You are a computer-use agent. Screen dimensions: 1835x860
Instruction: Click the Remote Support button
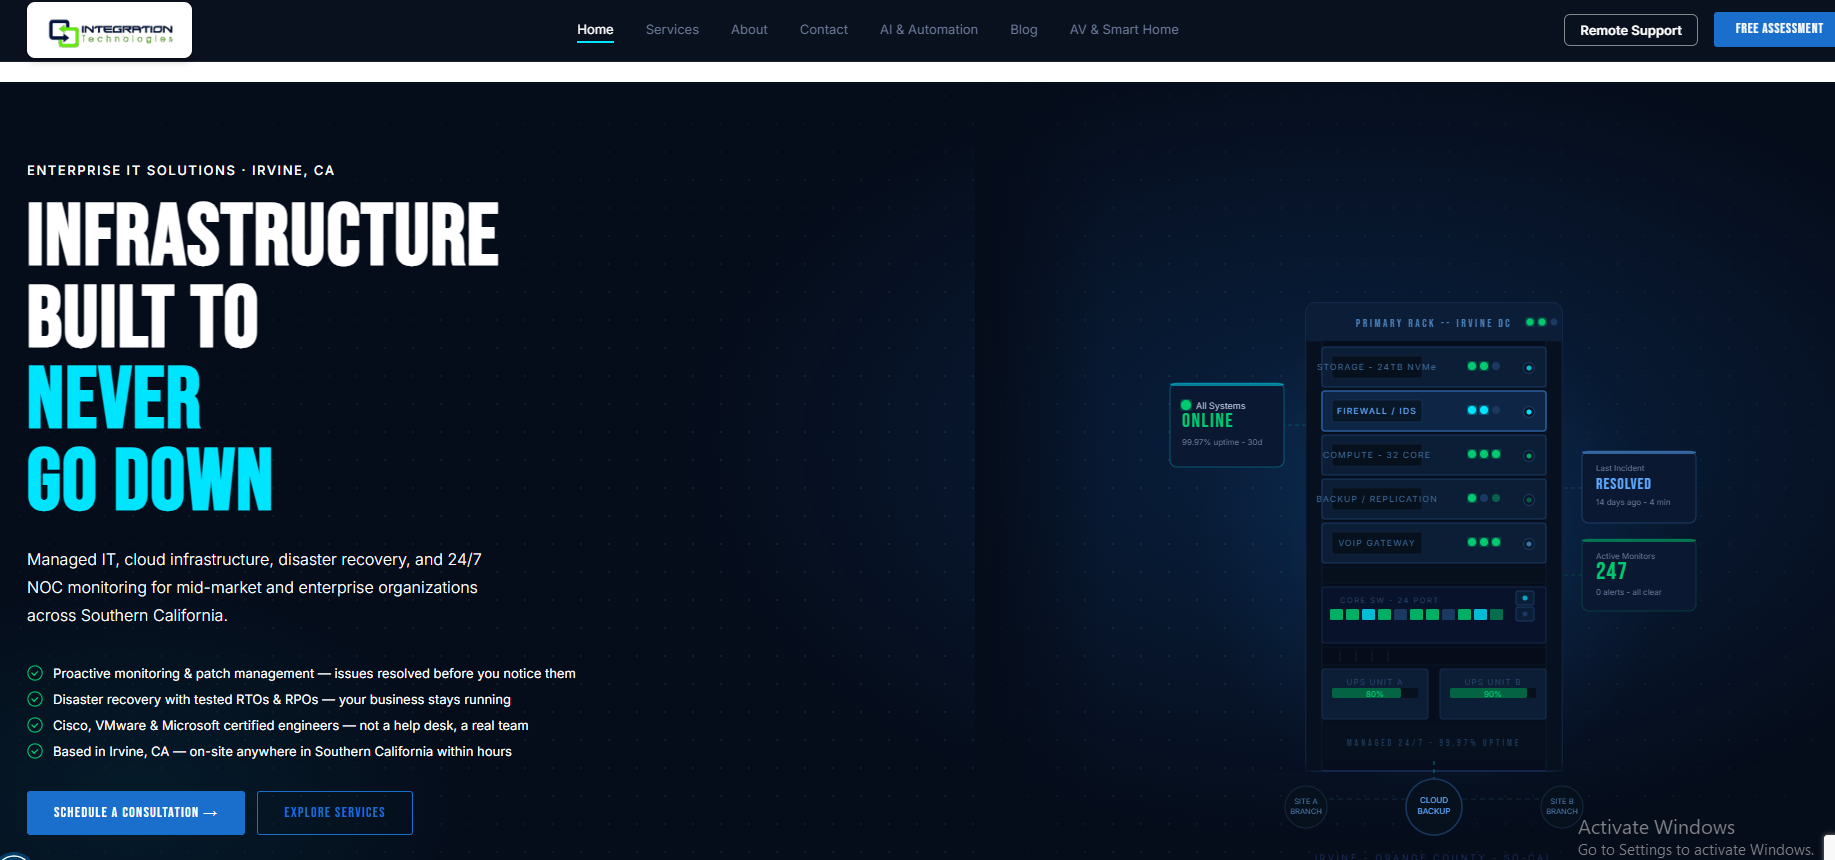pyautogui.click(x=1631, y=30)
